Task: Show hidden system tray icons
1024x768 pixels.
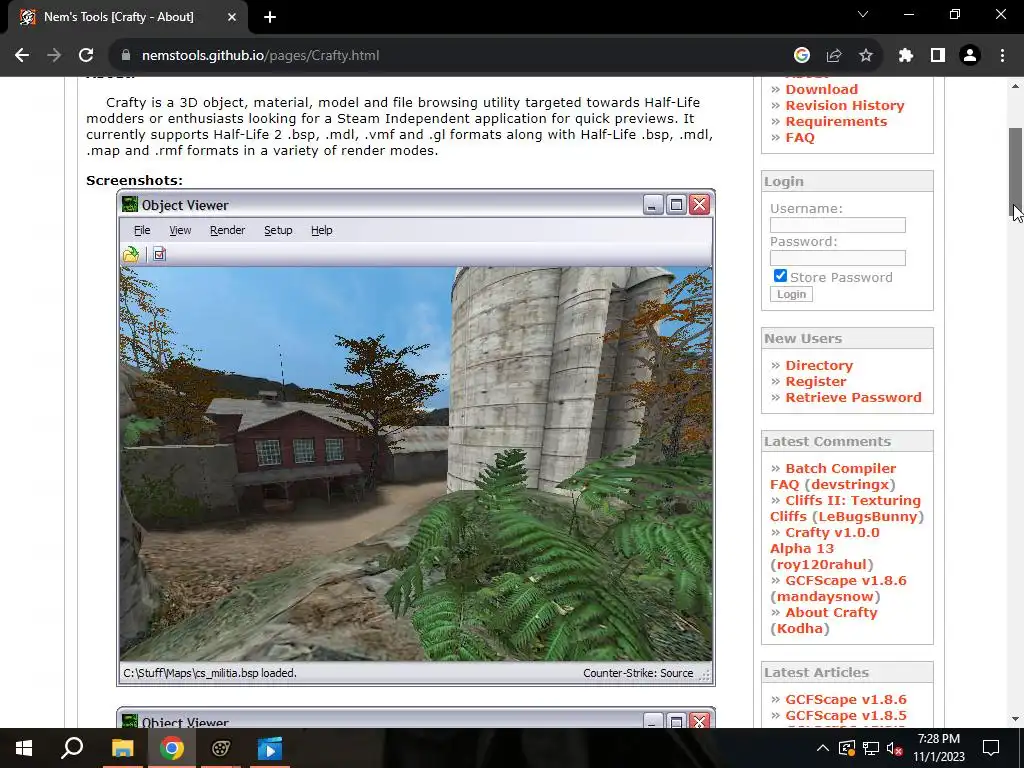Action: (x=823, y=748)
